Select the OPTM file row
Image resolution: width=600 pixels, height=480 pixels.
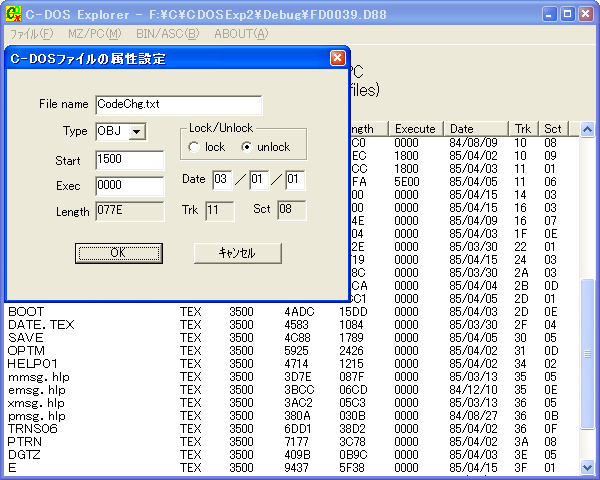292,351
